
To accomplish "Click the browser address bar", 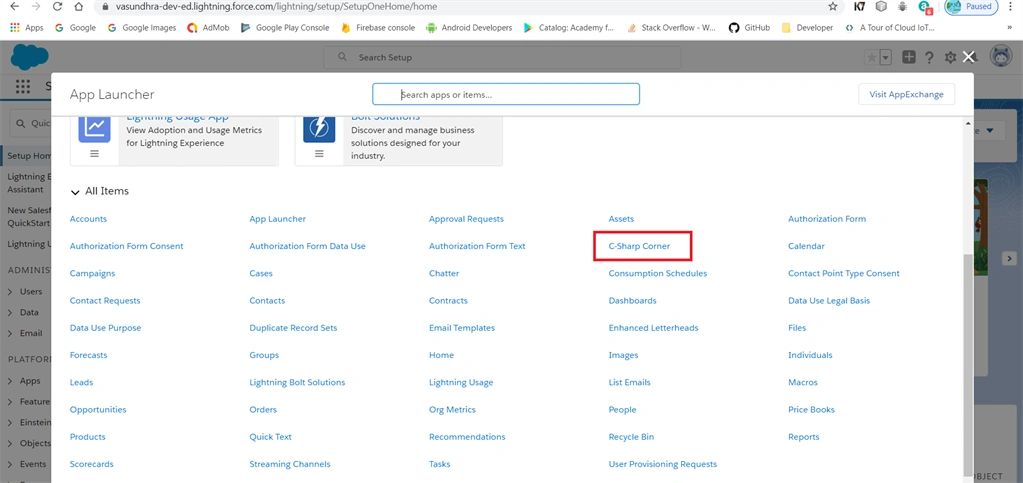I will pos(466,7).
